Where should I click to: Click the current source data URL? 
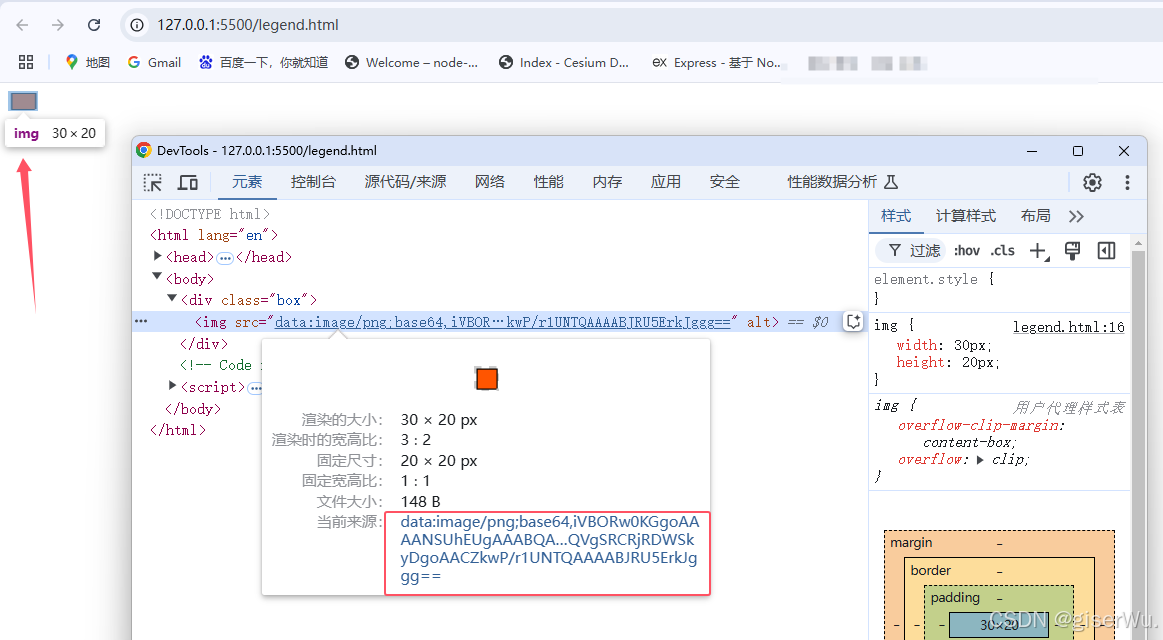550,550
